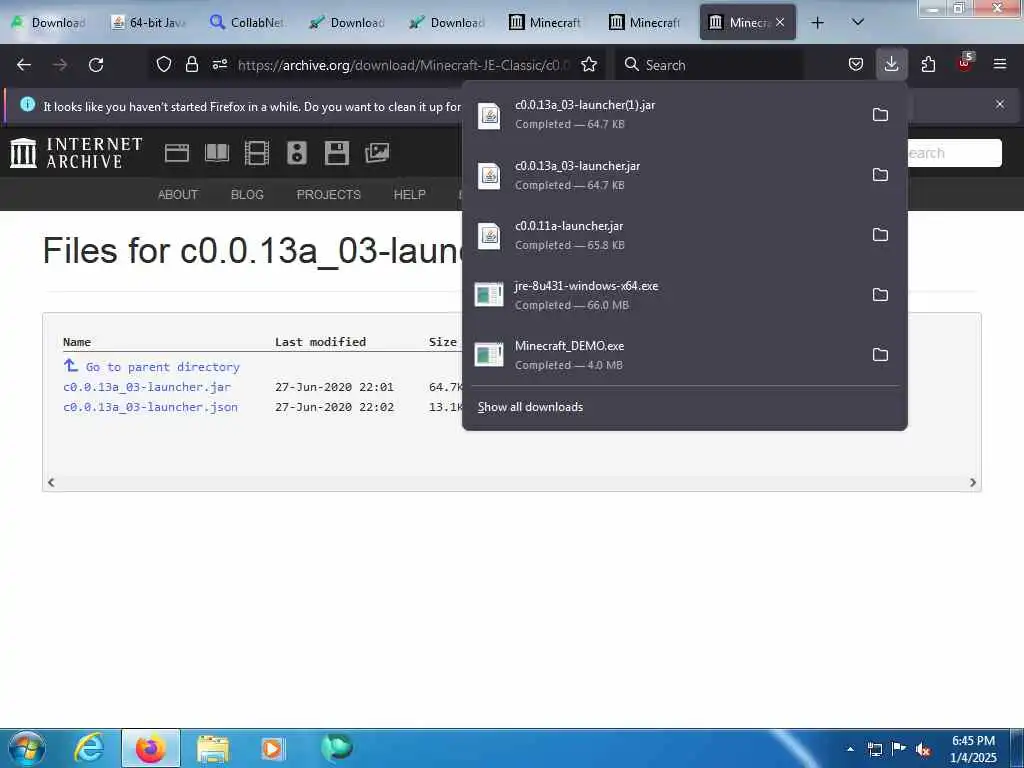Open the ABOUT navigation link
Image resolution: width=1024 pixels, height=768 pixels.
point(178,195)
